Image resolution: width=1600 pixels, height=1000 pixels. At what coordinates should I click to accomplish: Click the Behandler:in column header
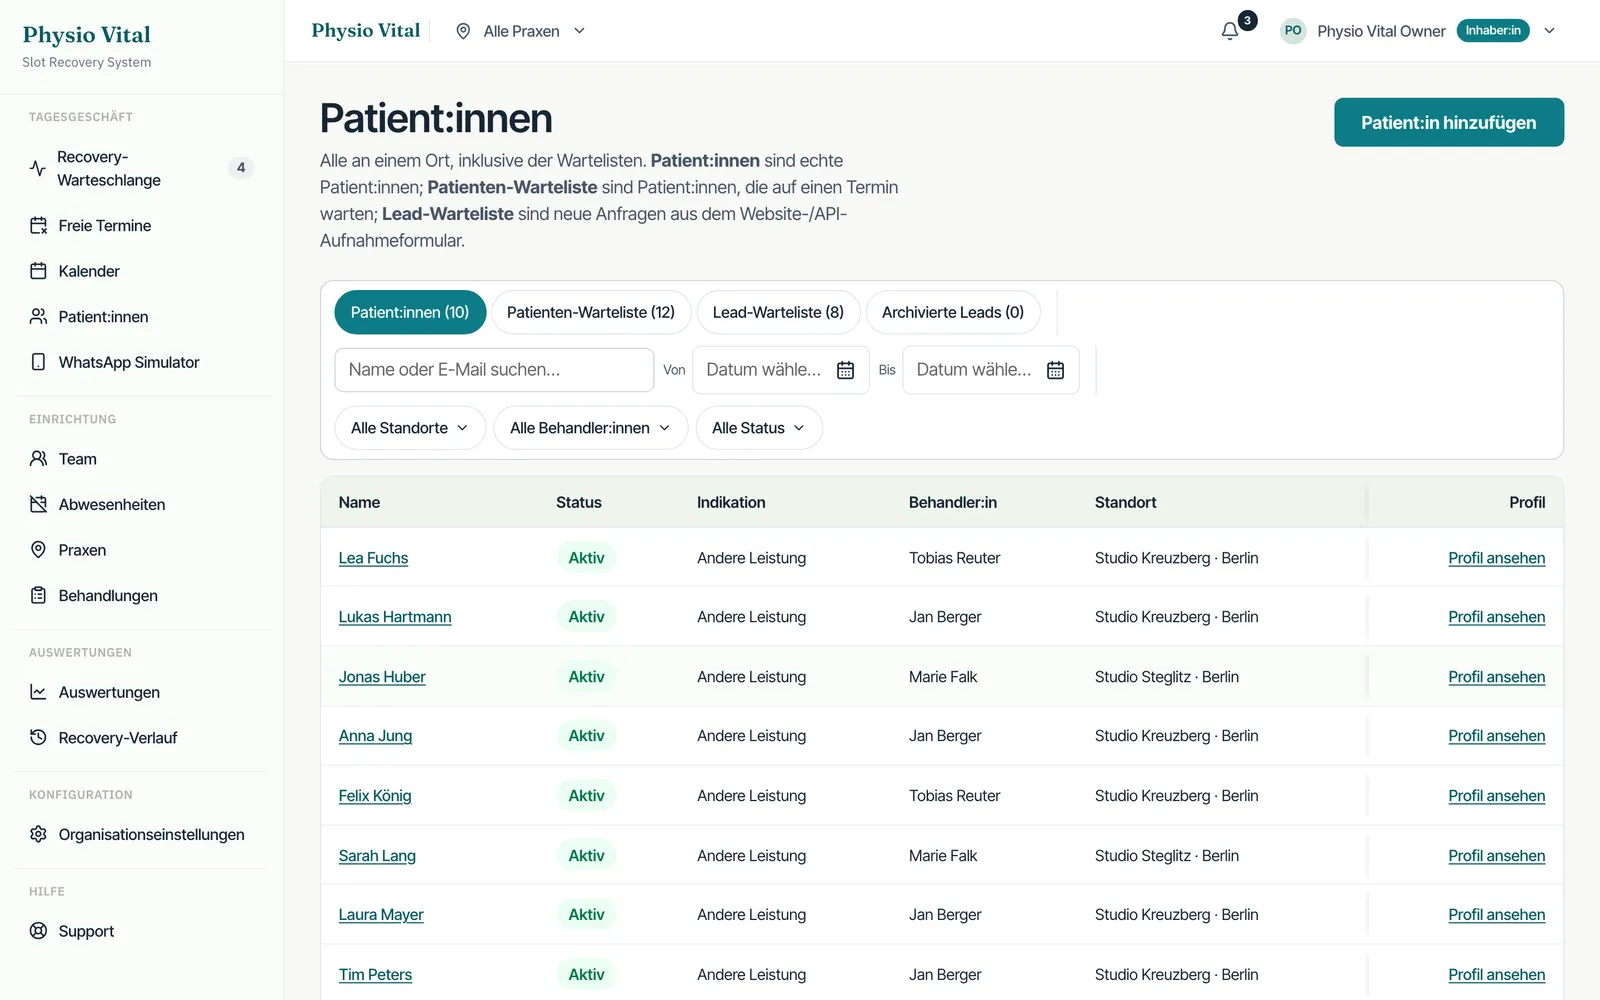953,503
